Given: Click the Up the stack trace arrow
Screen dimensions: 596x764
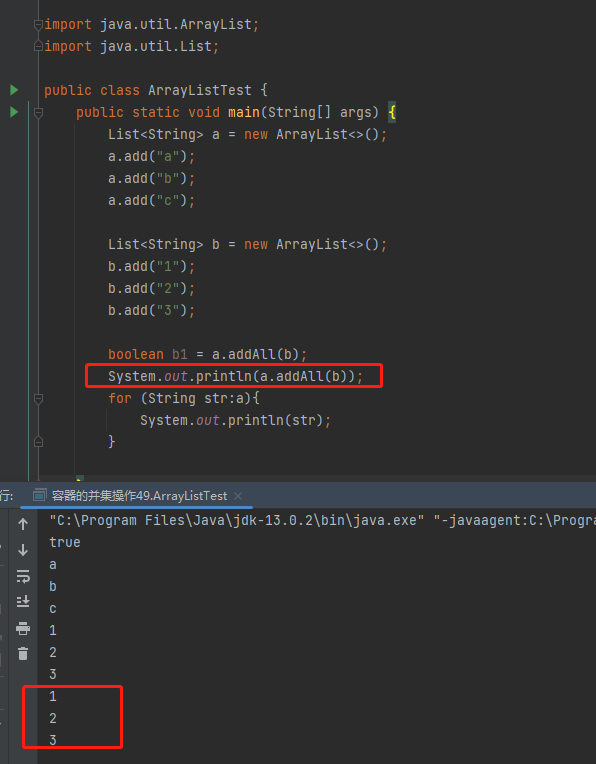Looking at the screenshot, I should click(x=23, y=524).
